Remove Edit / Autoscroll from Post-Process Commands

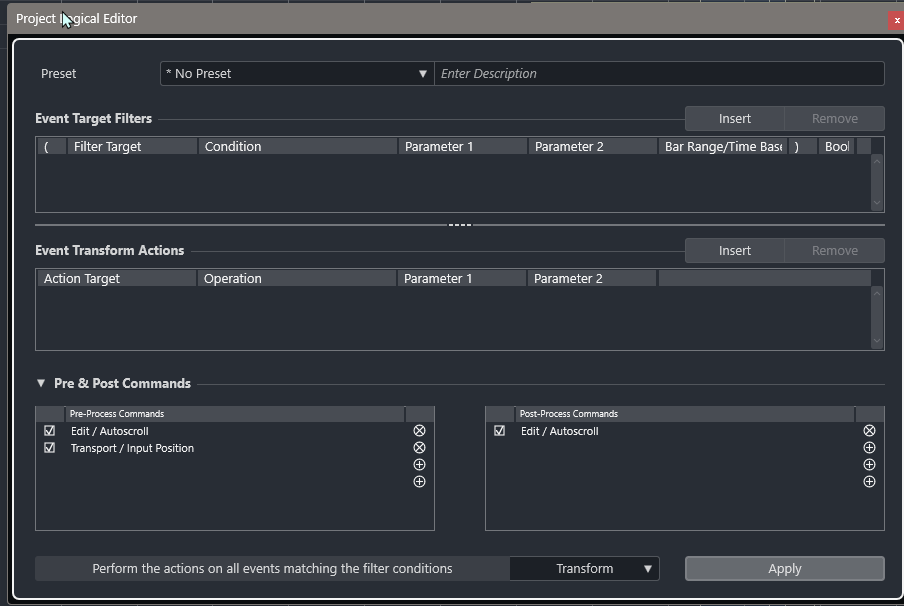869,431
